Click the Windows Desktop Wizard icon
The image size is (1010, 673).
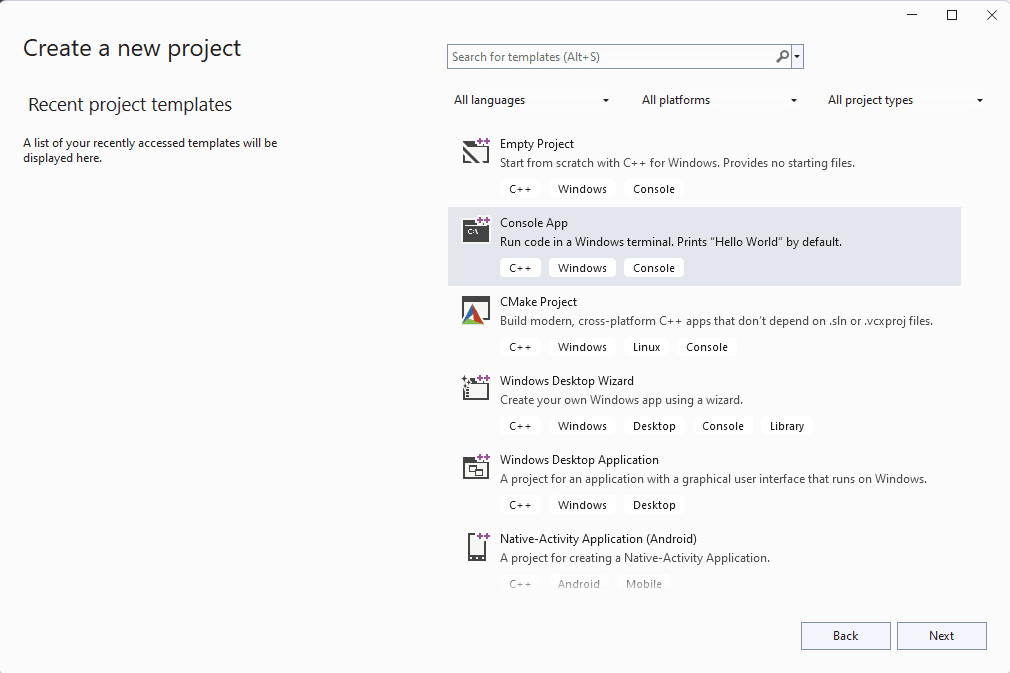click(x=476, y=388)
